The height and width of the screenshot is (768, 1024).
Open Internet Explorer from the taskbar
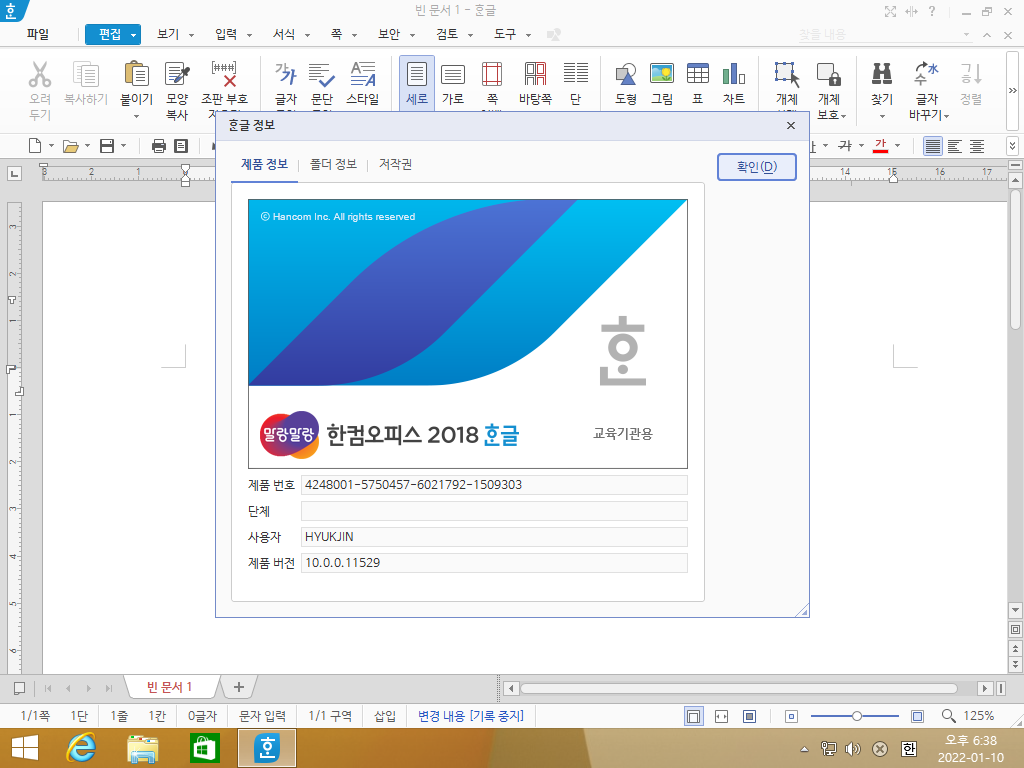81,748
